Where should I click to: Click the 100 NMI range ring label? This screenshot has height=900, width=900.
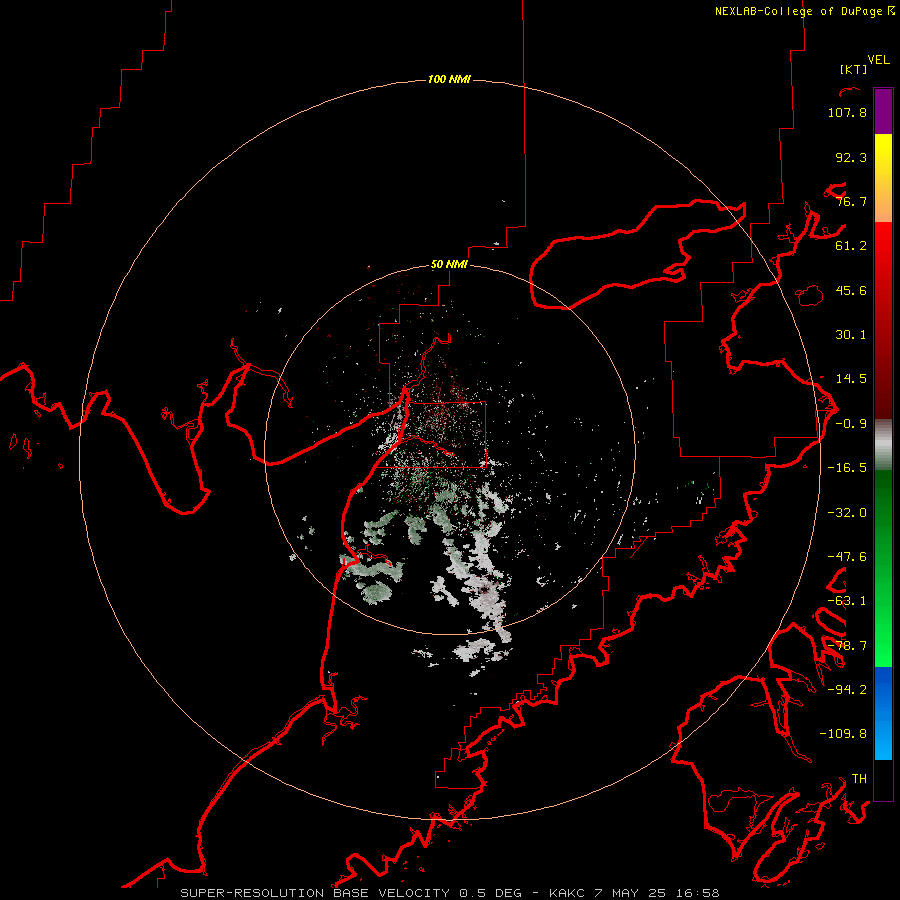449,79
